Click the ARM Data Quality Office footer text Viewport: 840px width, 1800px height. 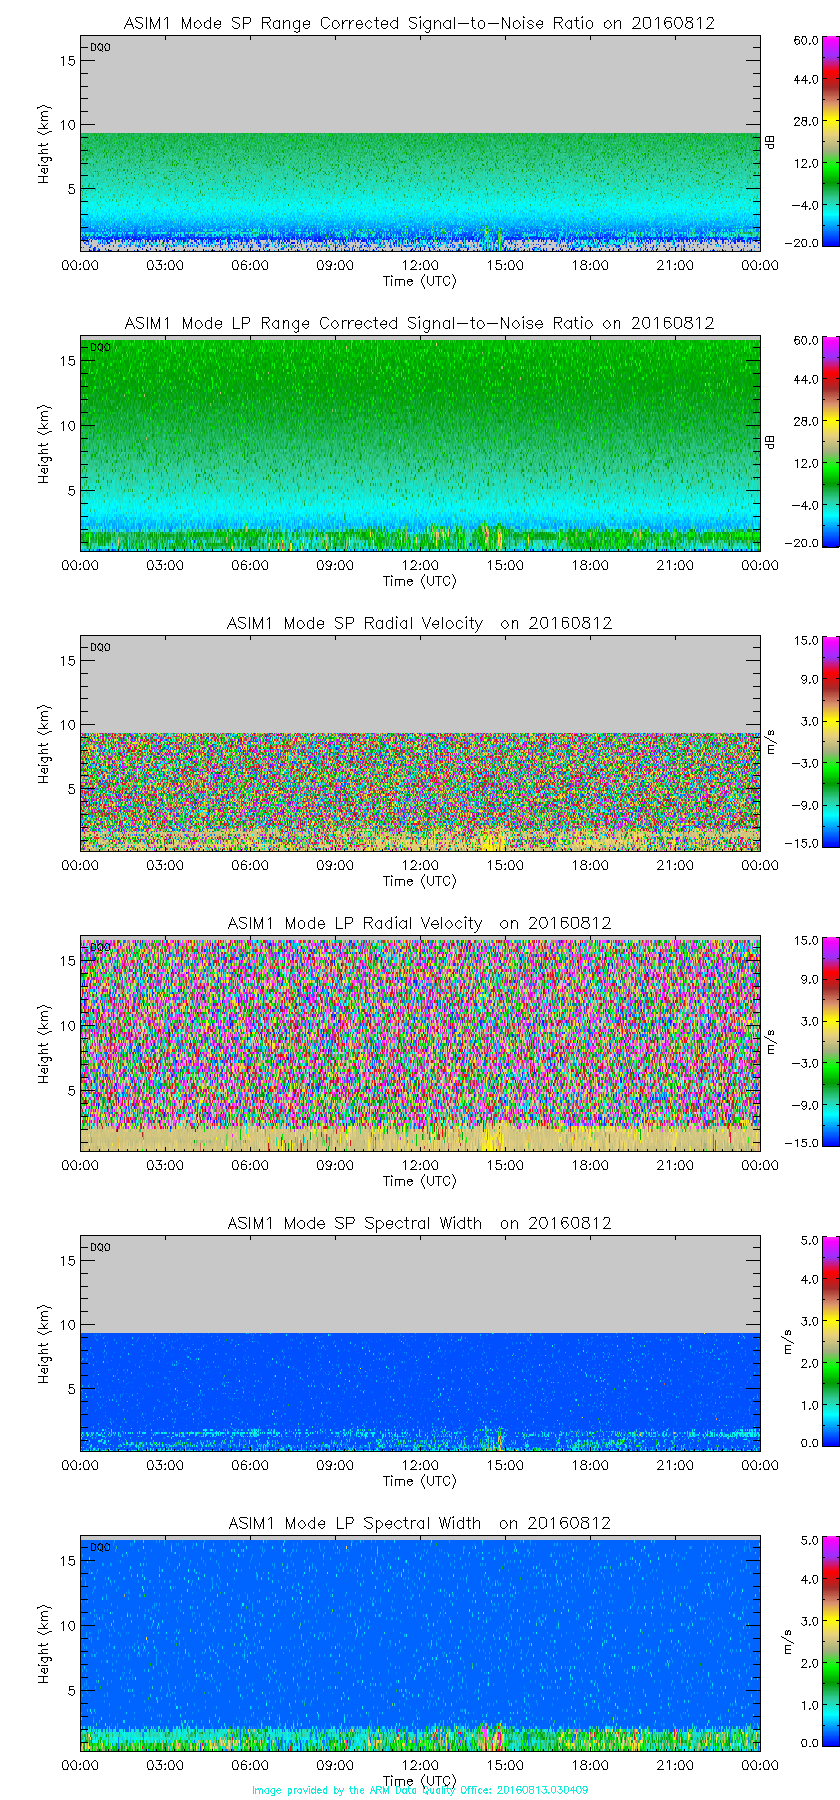pyautogui.click(x=419, y=1790)
